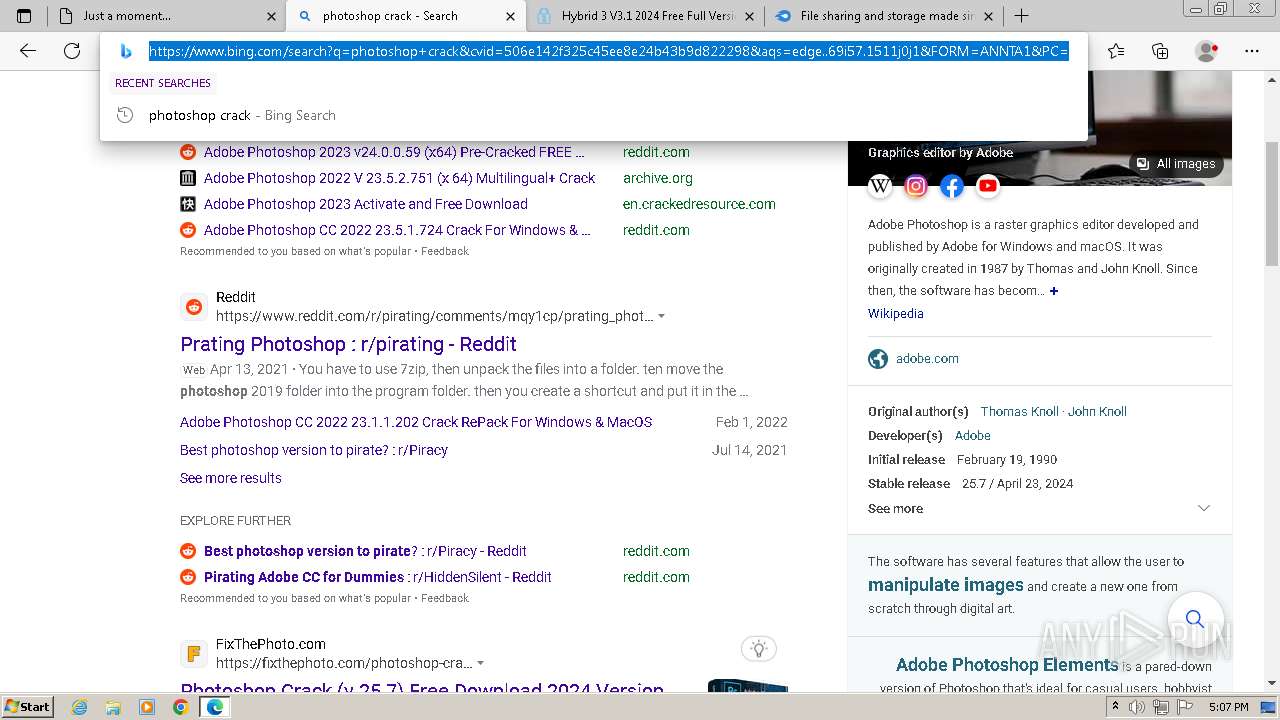Expand the FixThePhoto URL dropdown arrow
Screen dimensions: 1280x720
(481, 664)
